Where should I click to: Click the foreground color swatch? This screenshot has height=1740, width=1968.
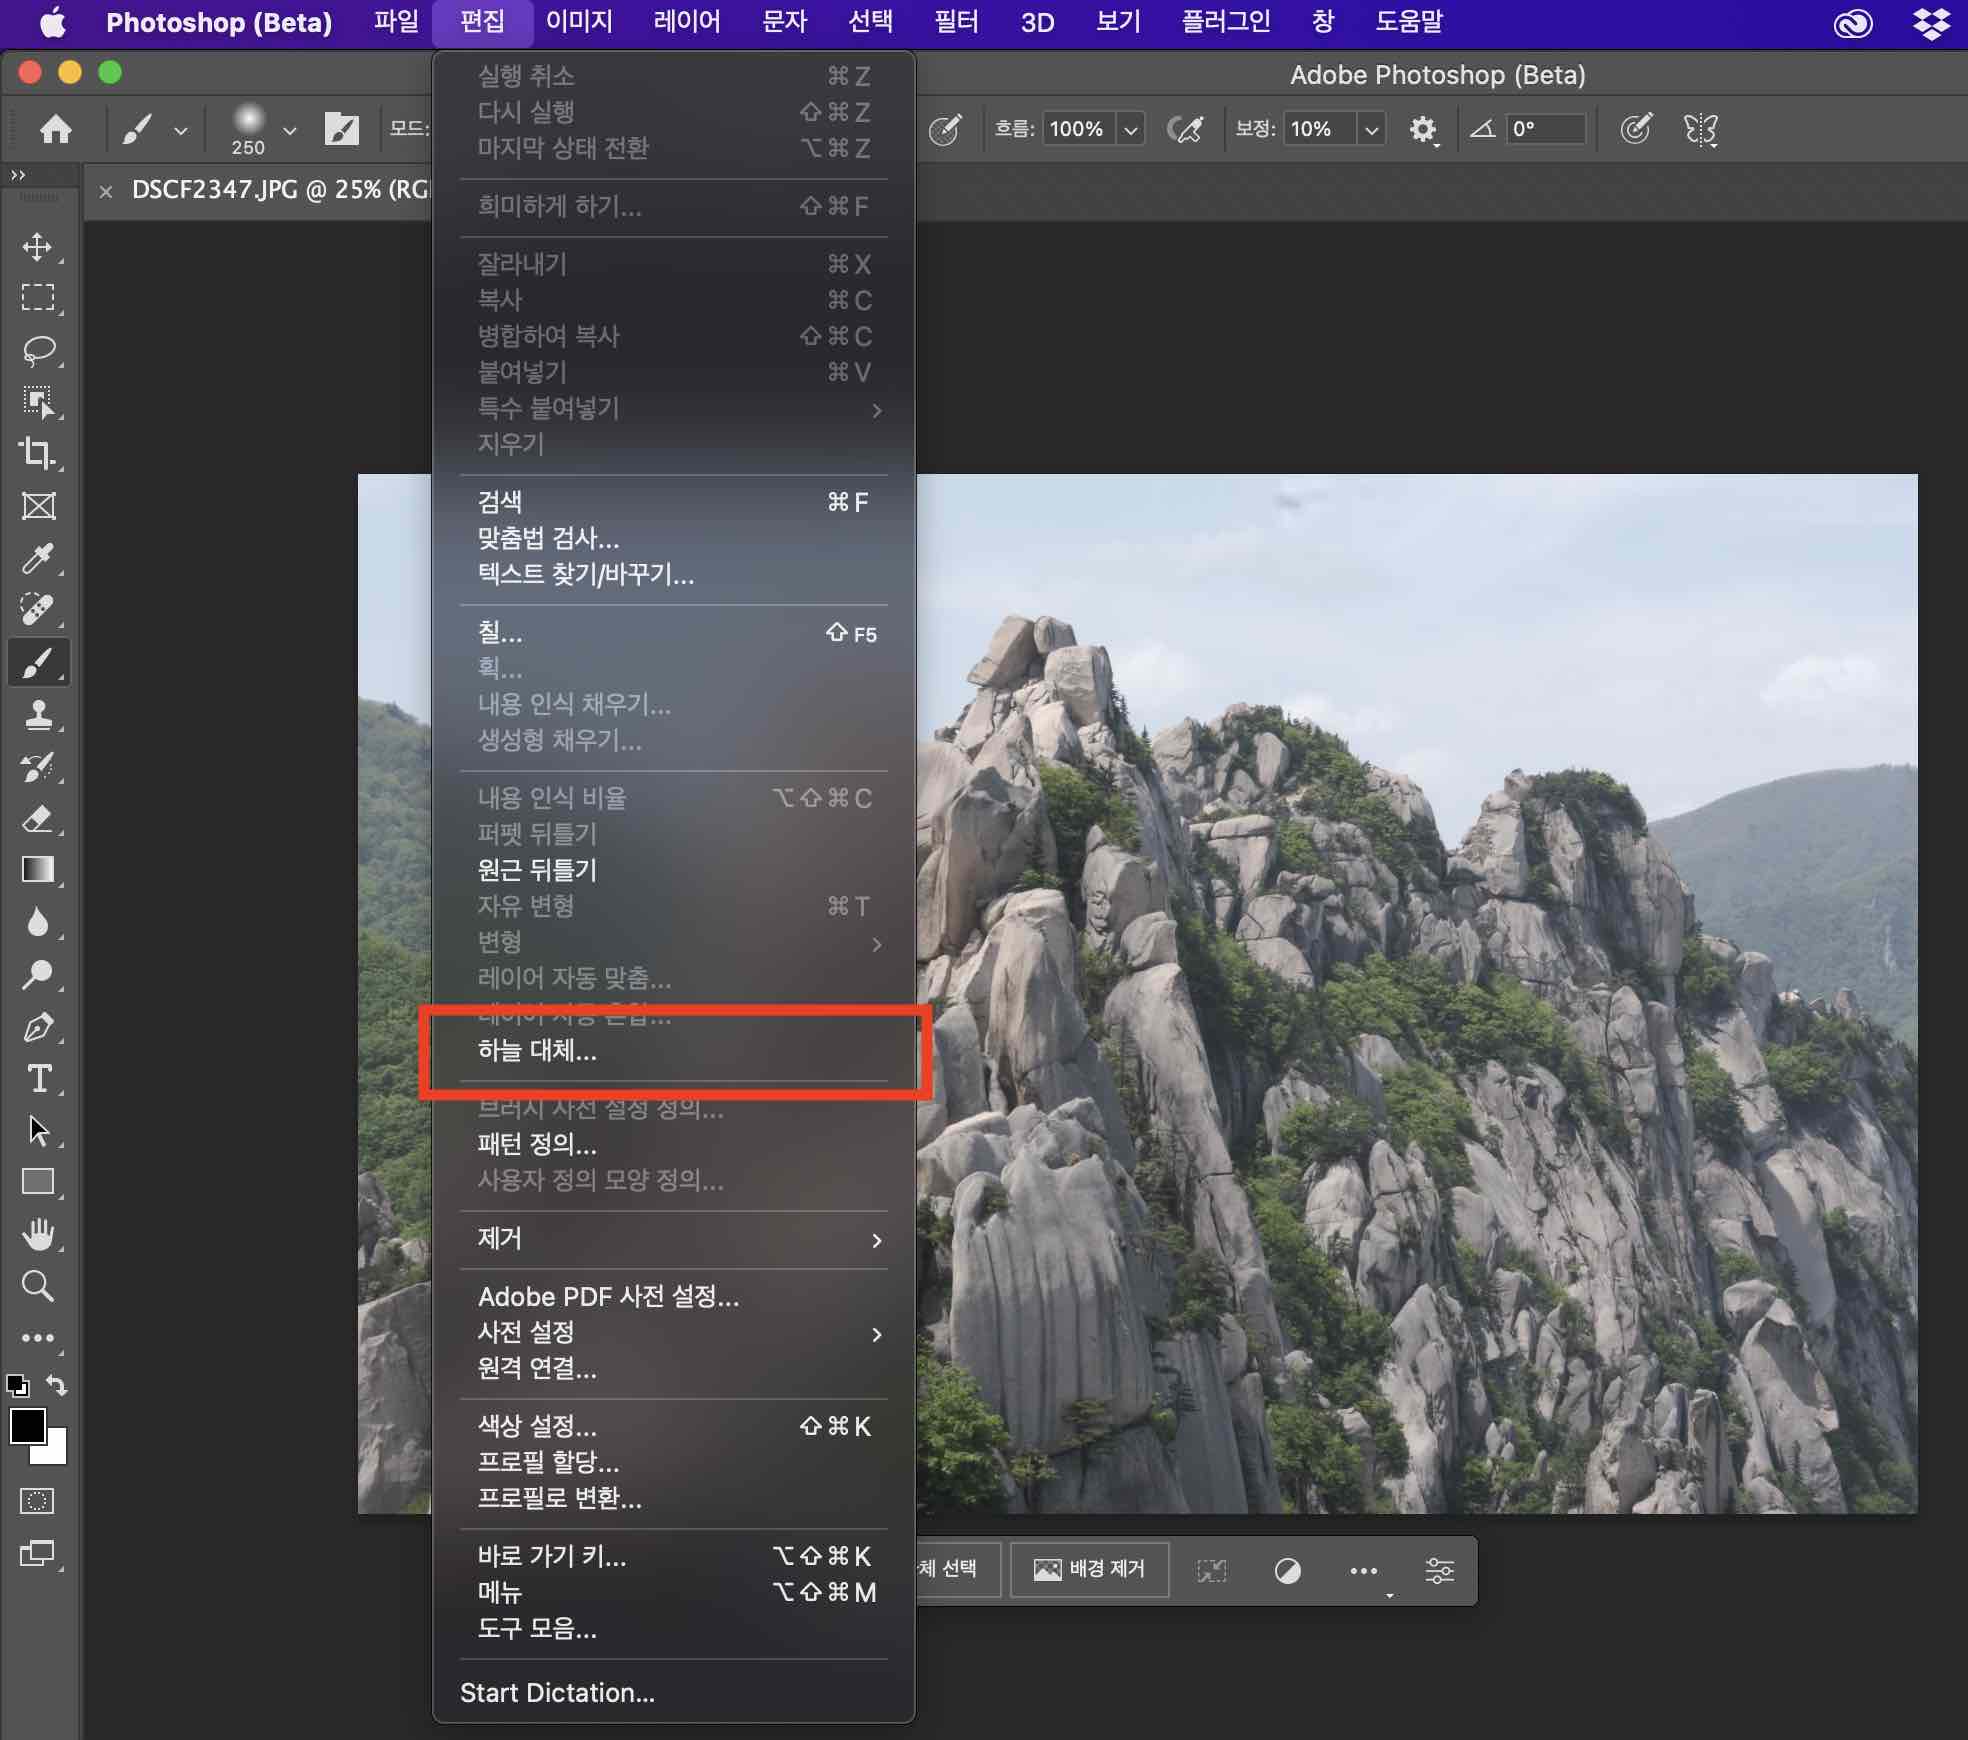point(27,1426)
